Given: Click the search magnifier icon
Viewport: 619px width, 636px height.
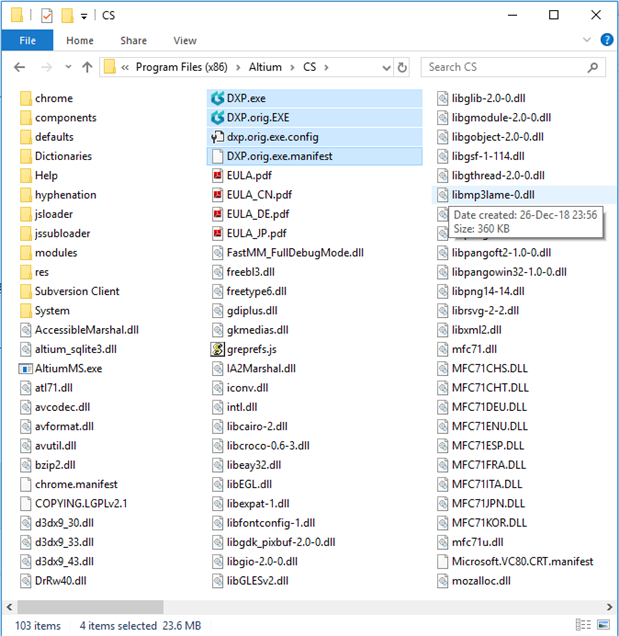Looking at the screenshot, I should tap(593, 67).
